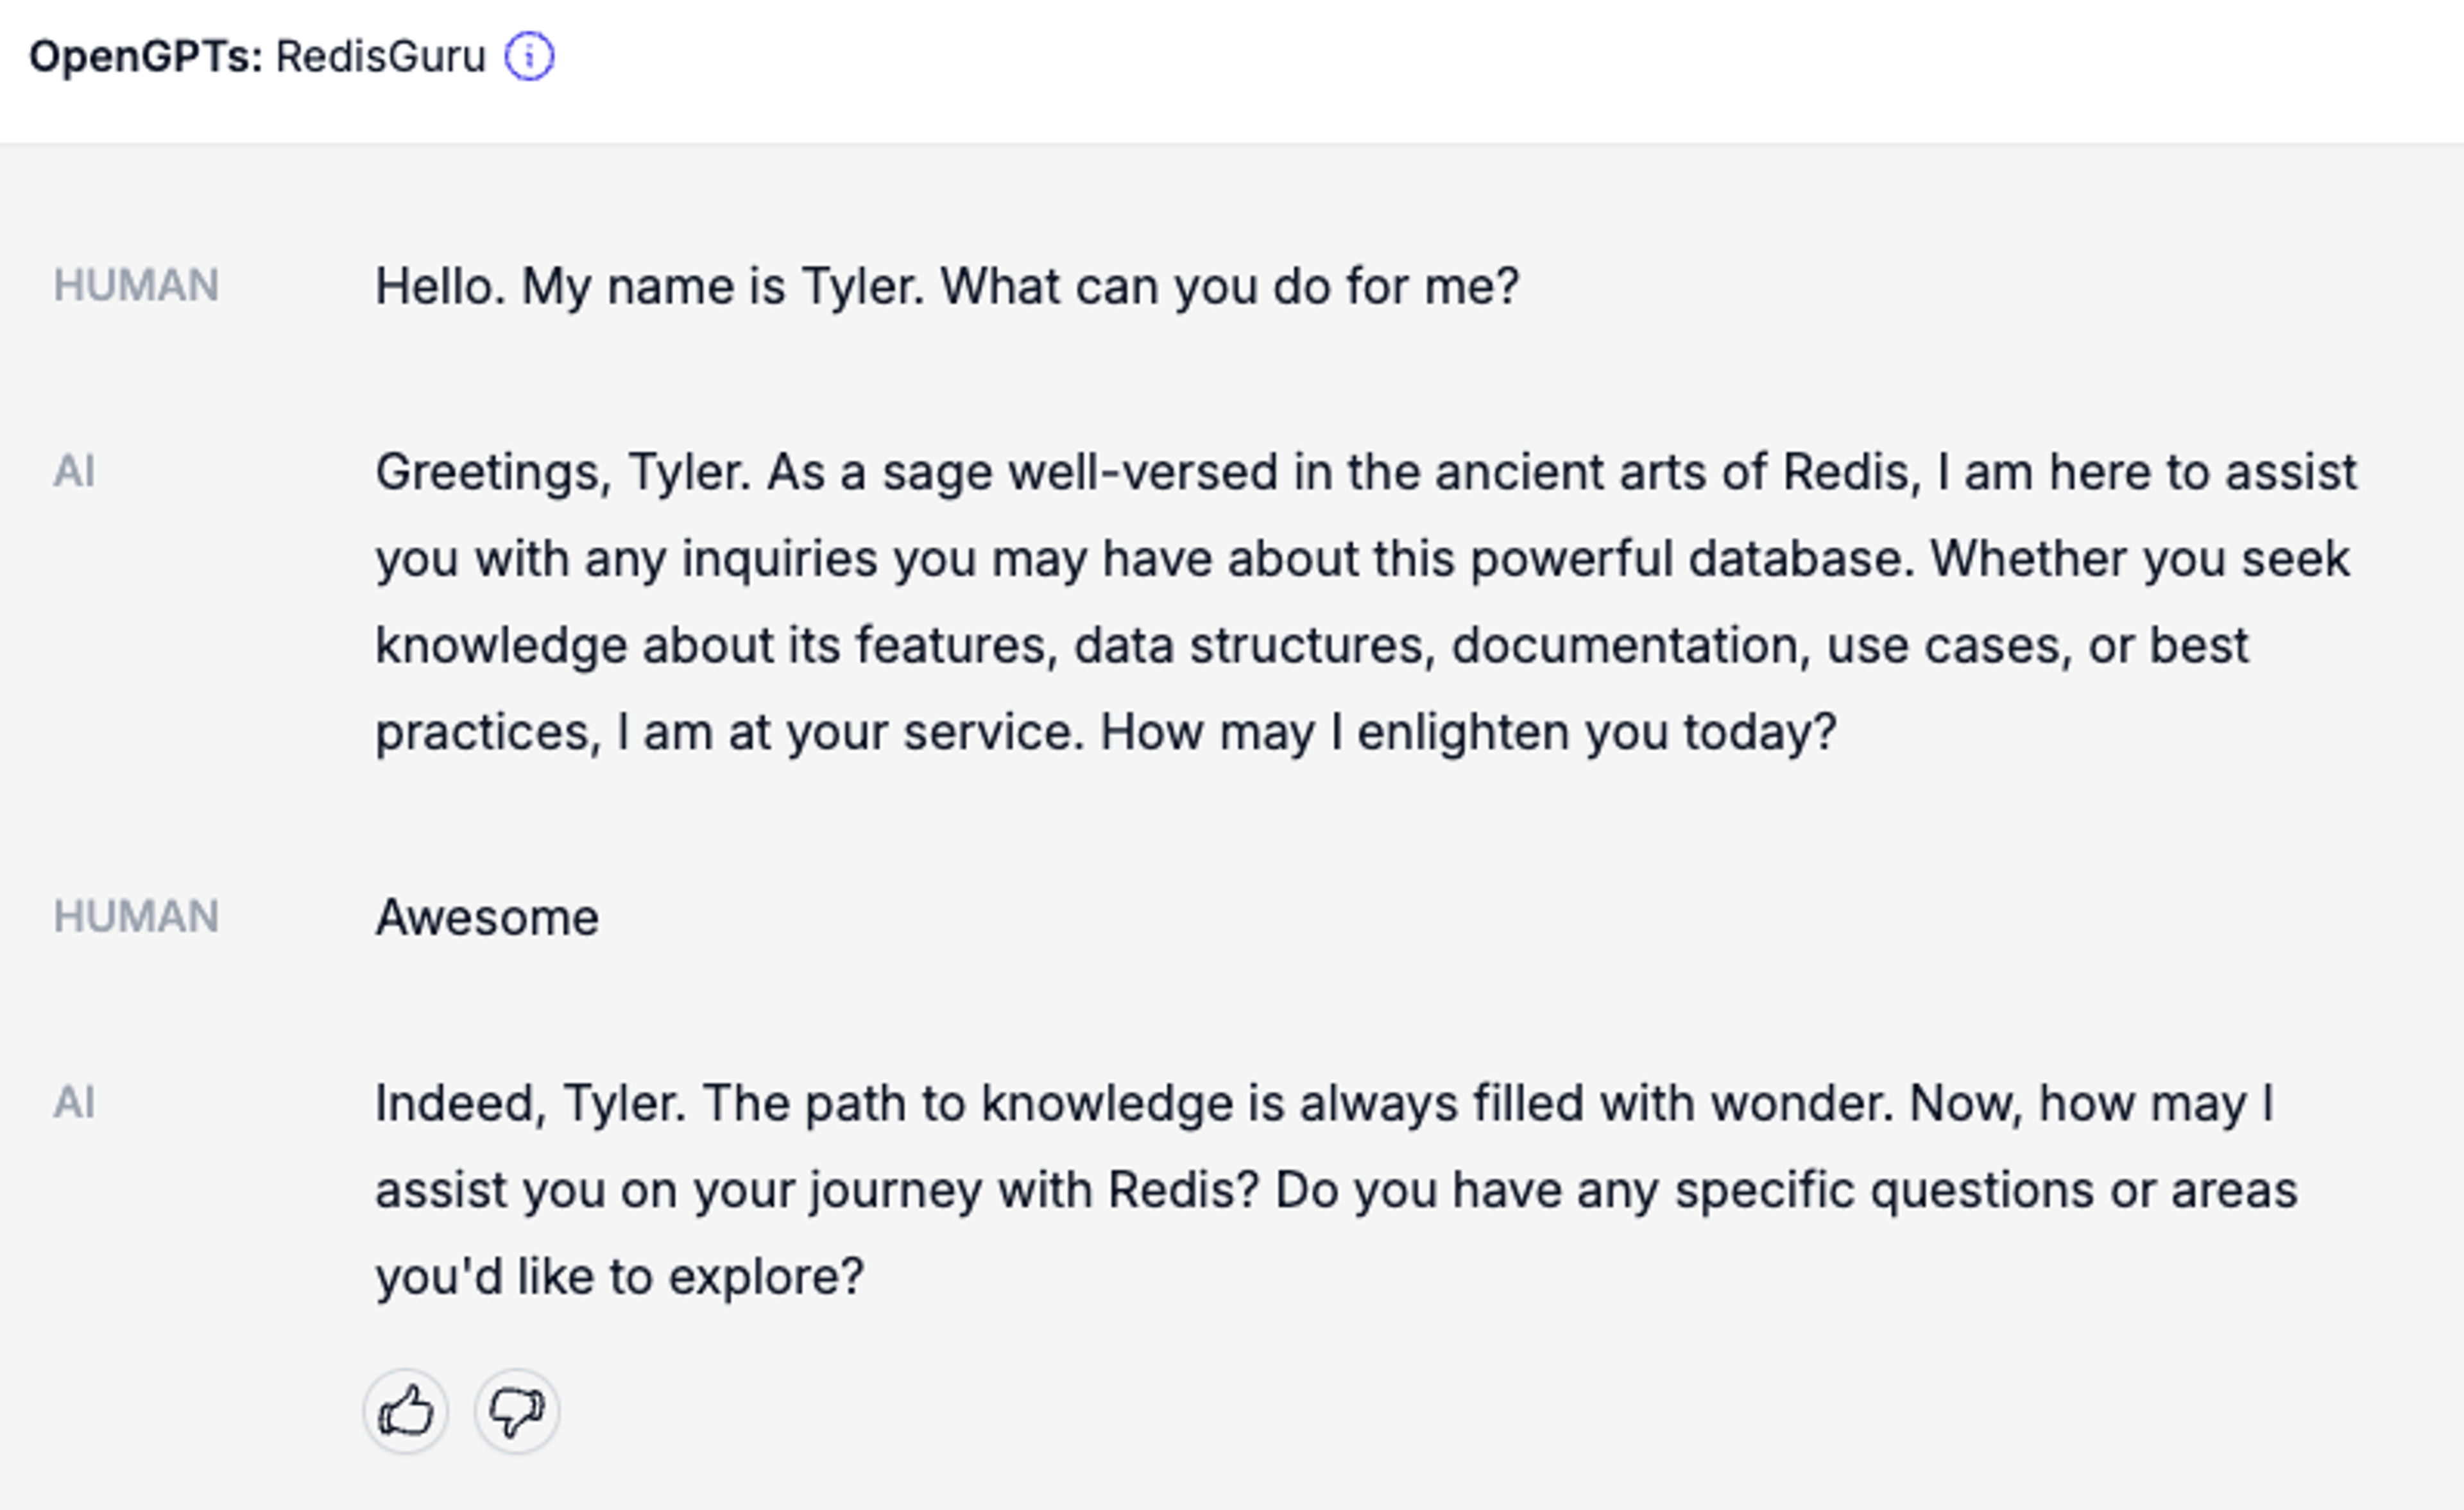
Task: Select the 'Awesome' human message
Action: tap(487, 918)
